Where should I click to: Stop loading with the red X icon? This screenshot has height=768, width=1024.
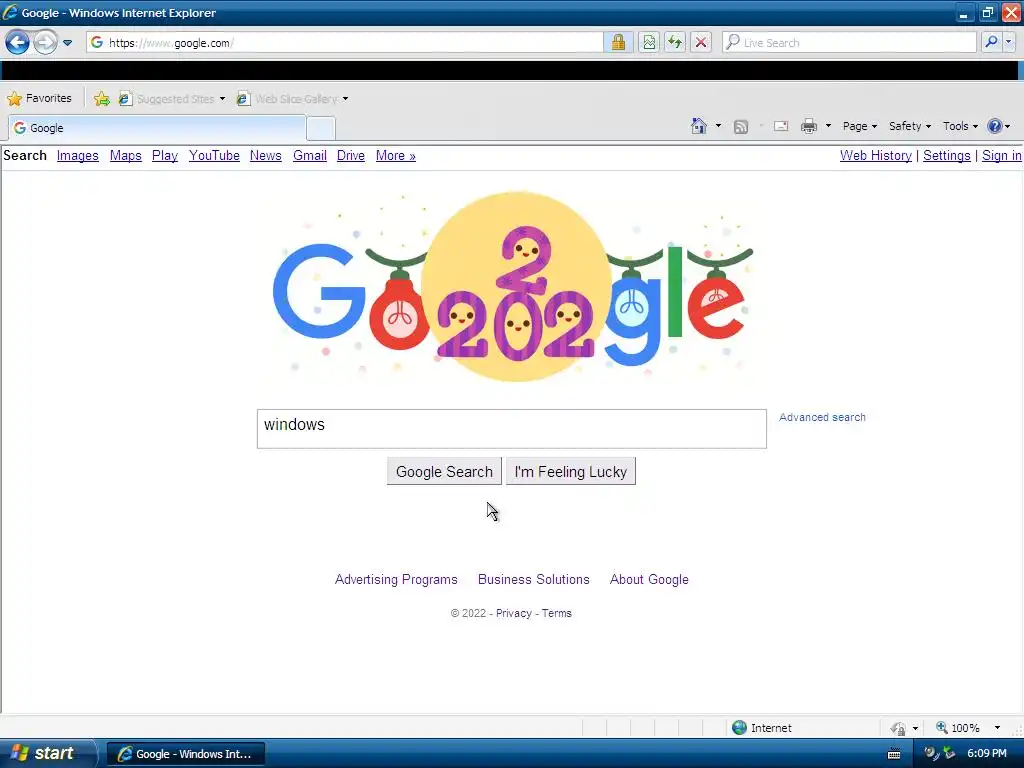click(x=701, y=42)
